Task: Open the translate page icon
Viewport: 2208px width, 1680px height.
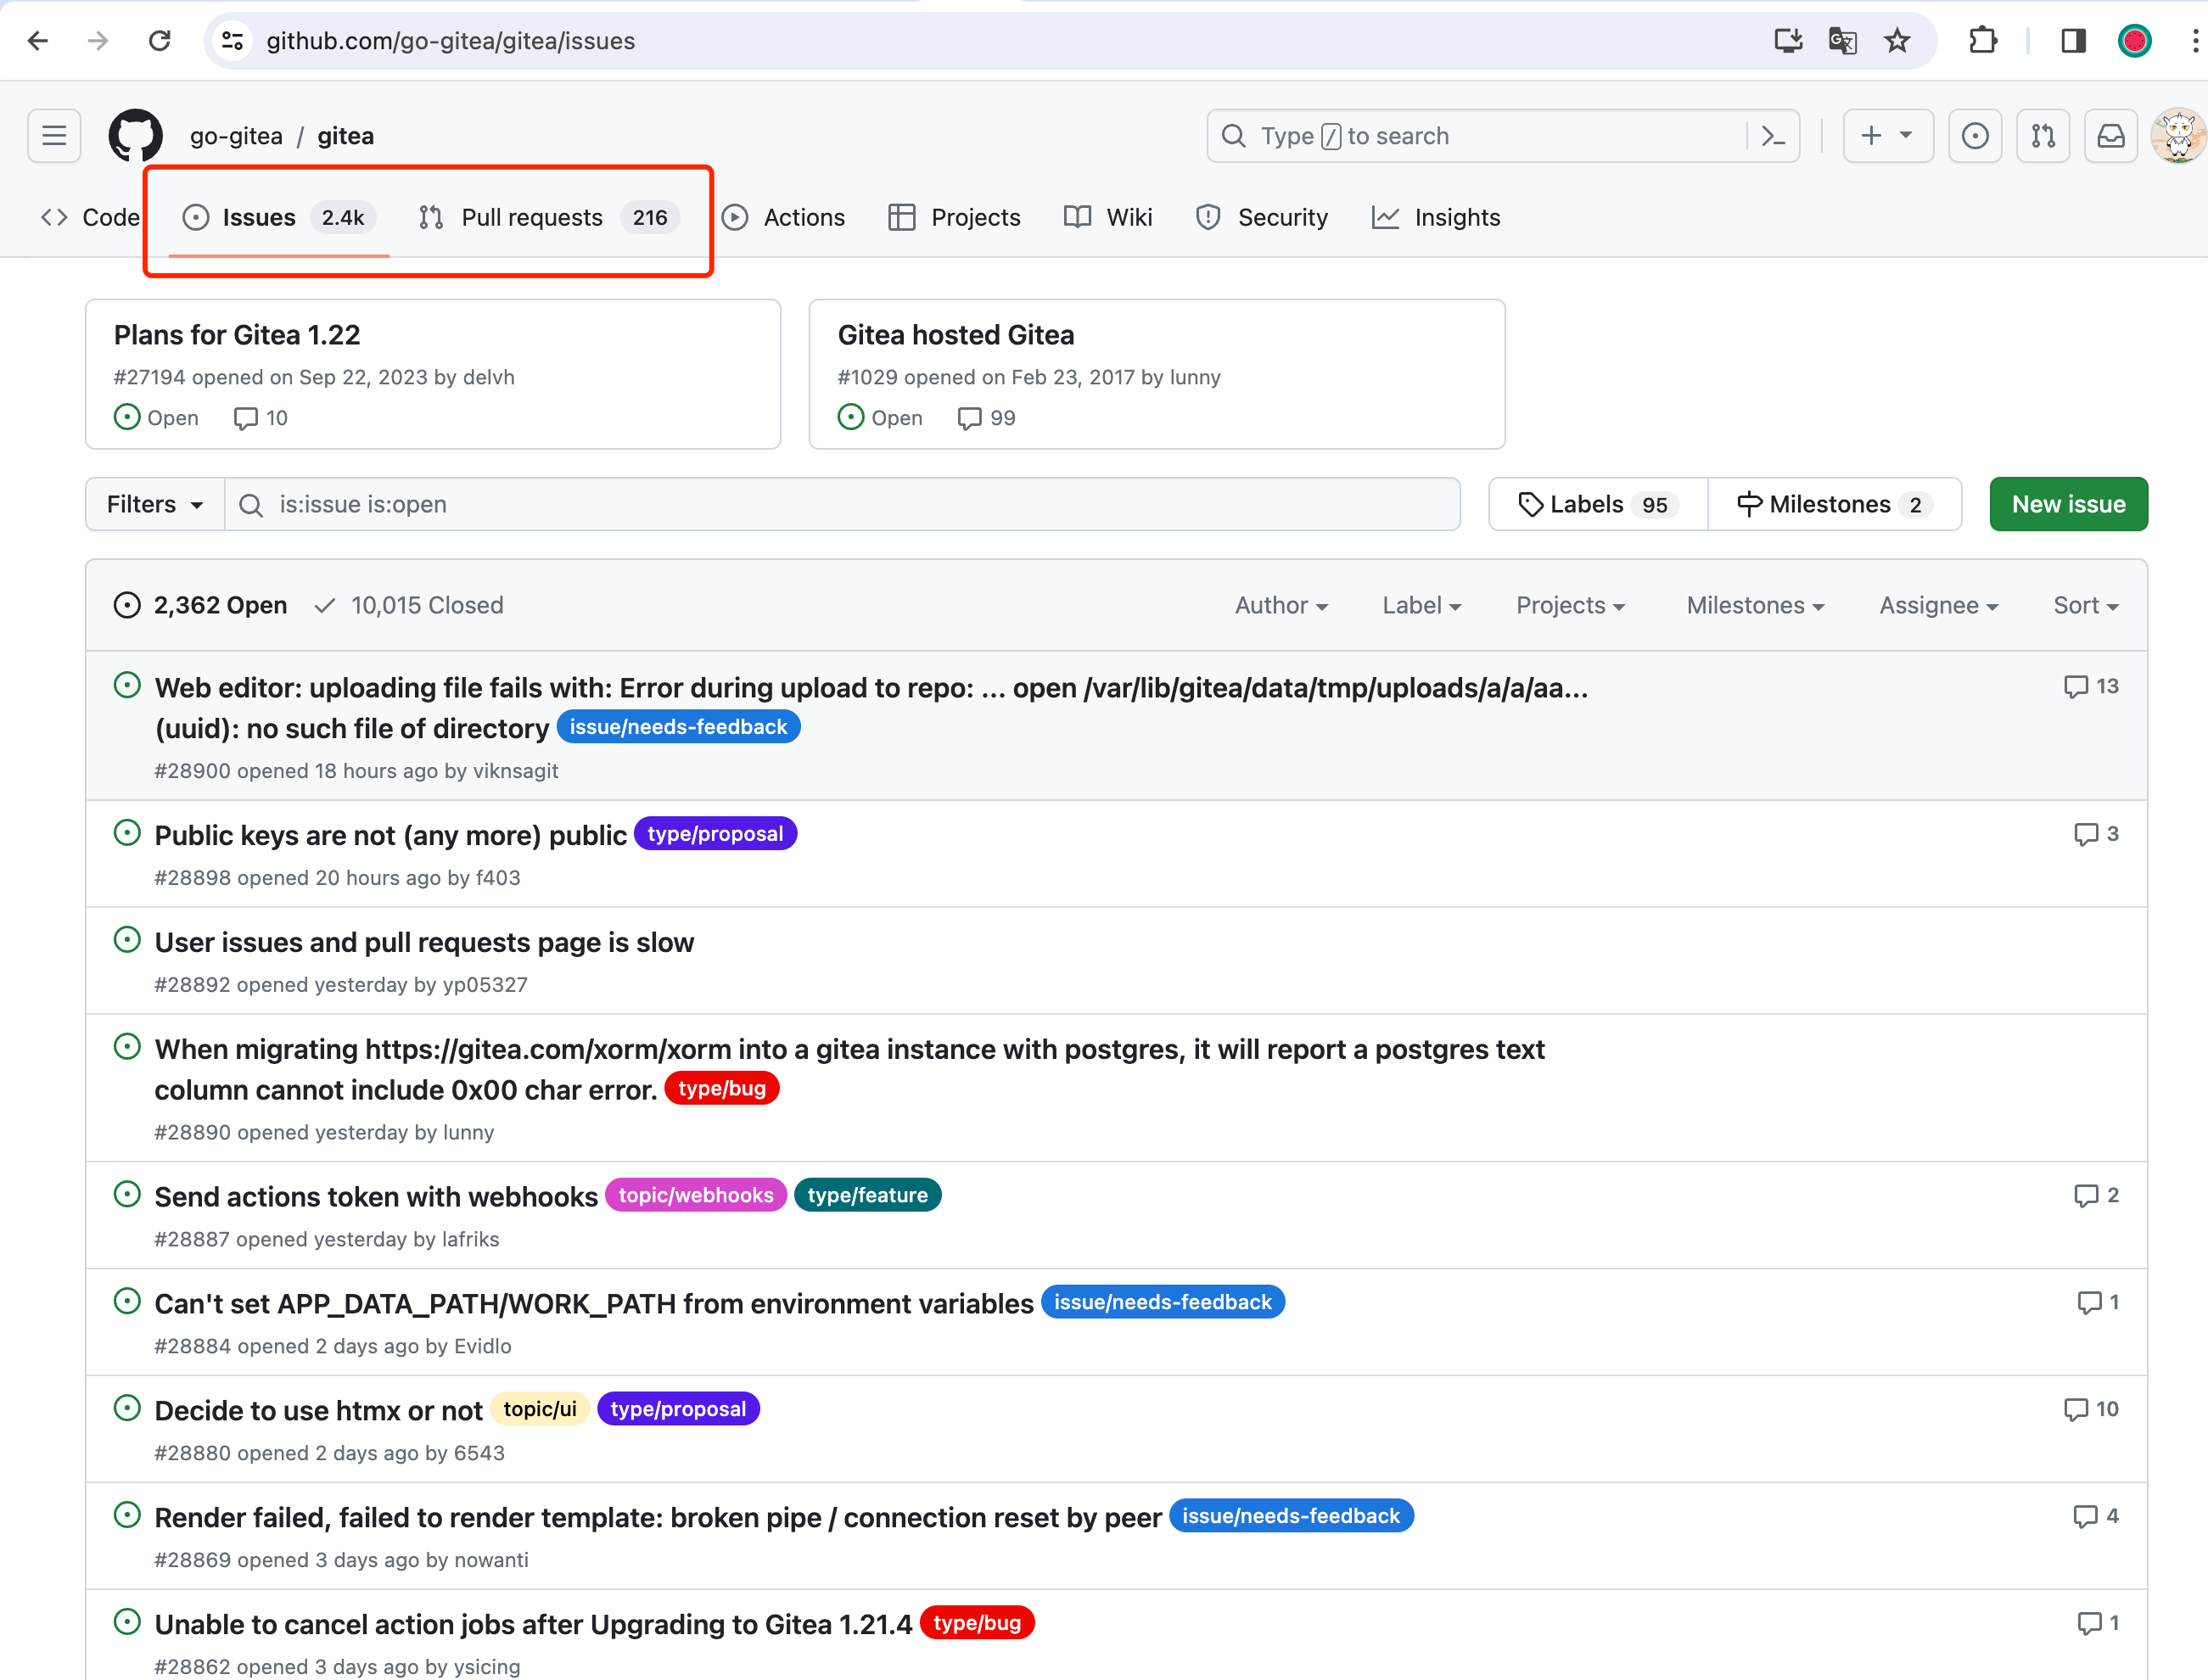Action: click(x=1842, y=41)
